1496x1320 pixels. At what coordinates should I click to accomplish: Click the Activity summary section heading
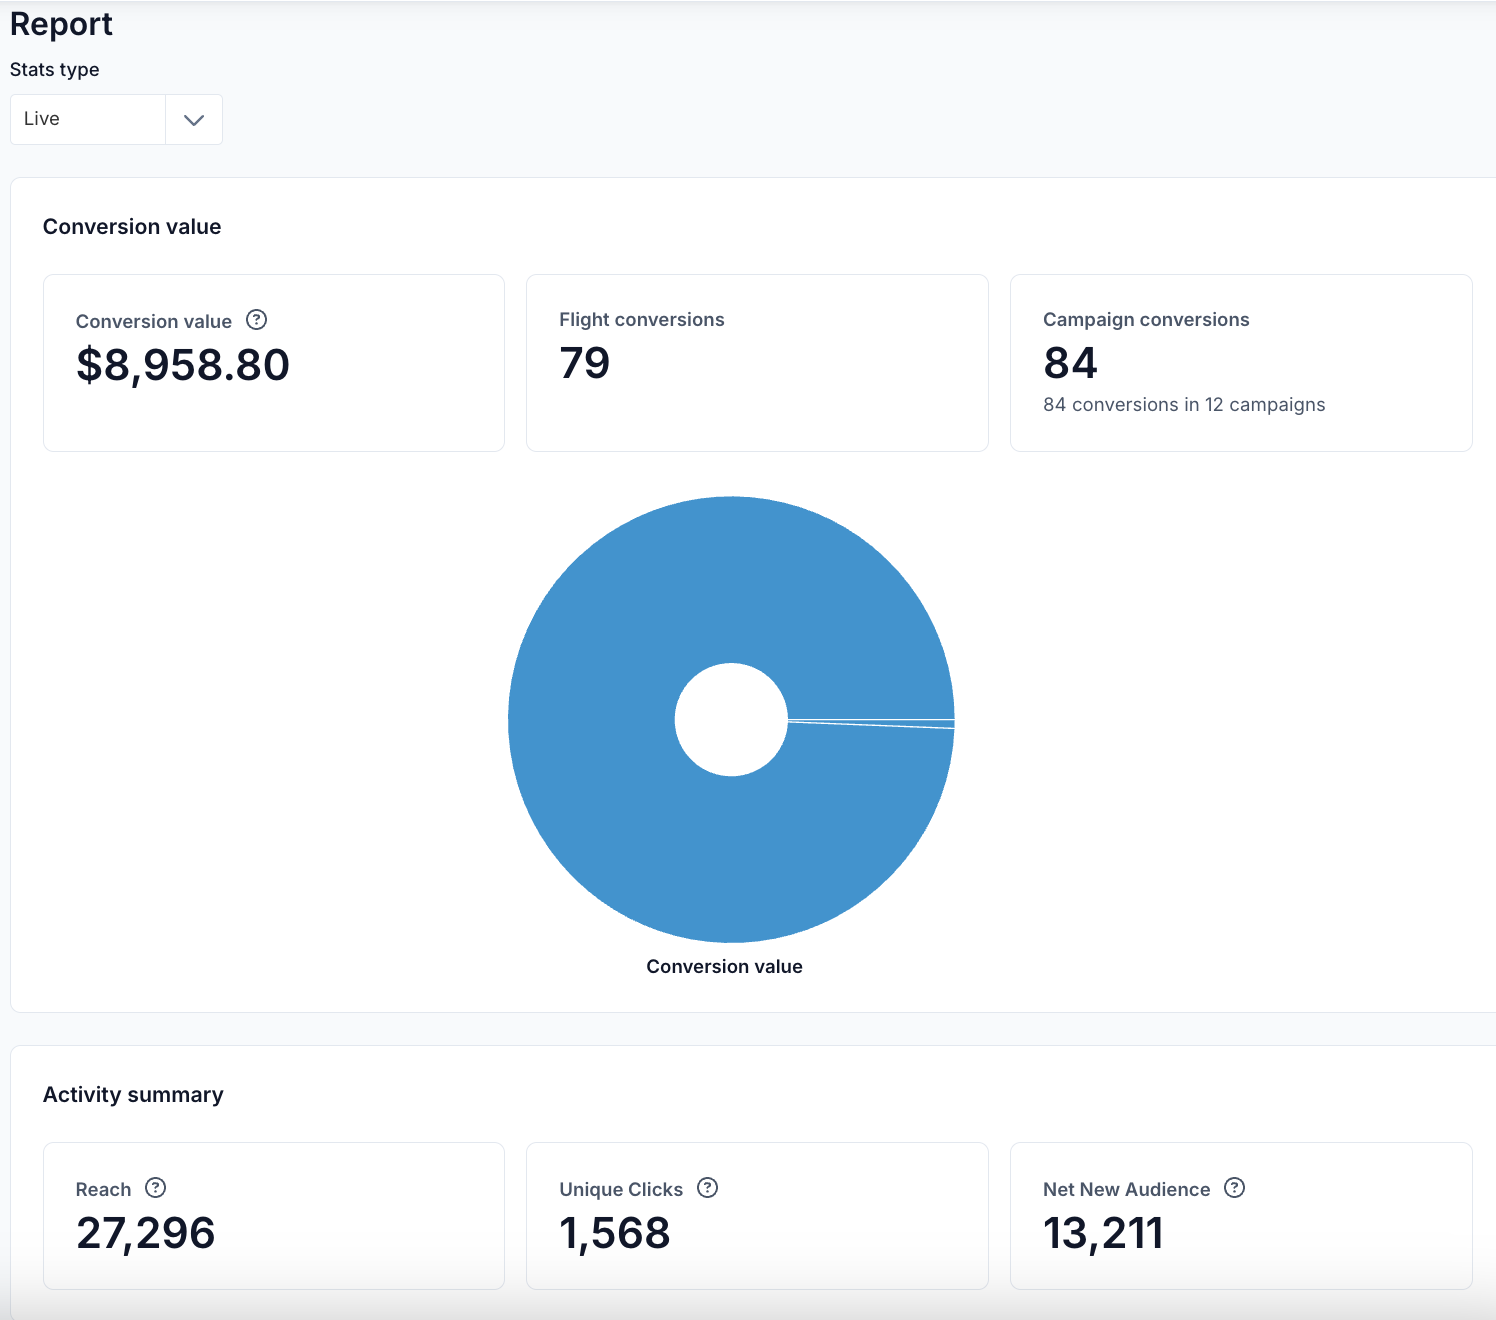pyautogui.click(x=133, y=1095)
